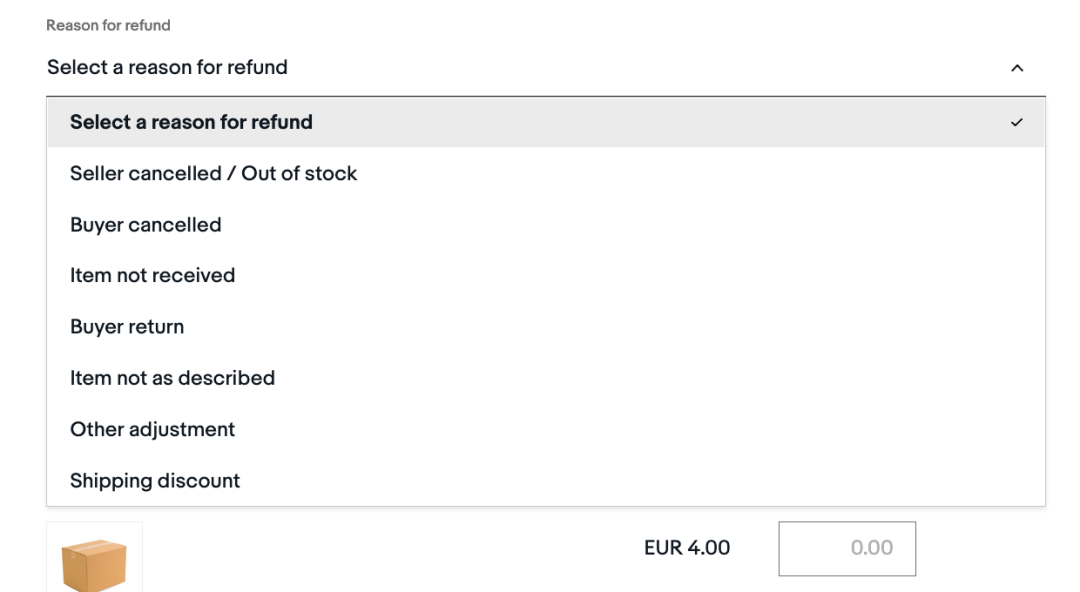The image size is (1080, 592).
Task: Pick 'Item not received' from the list
Action: [152, 275]
